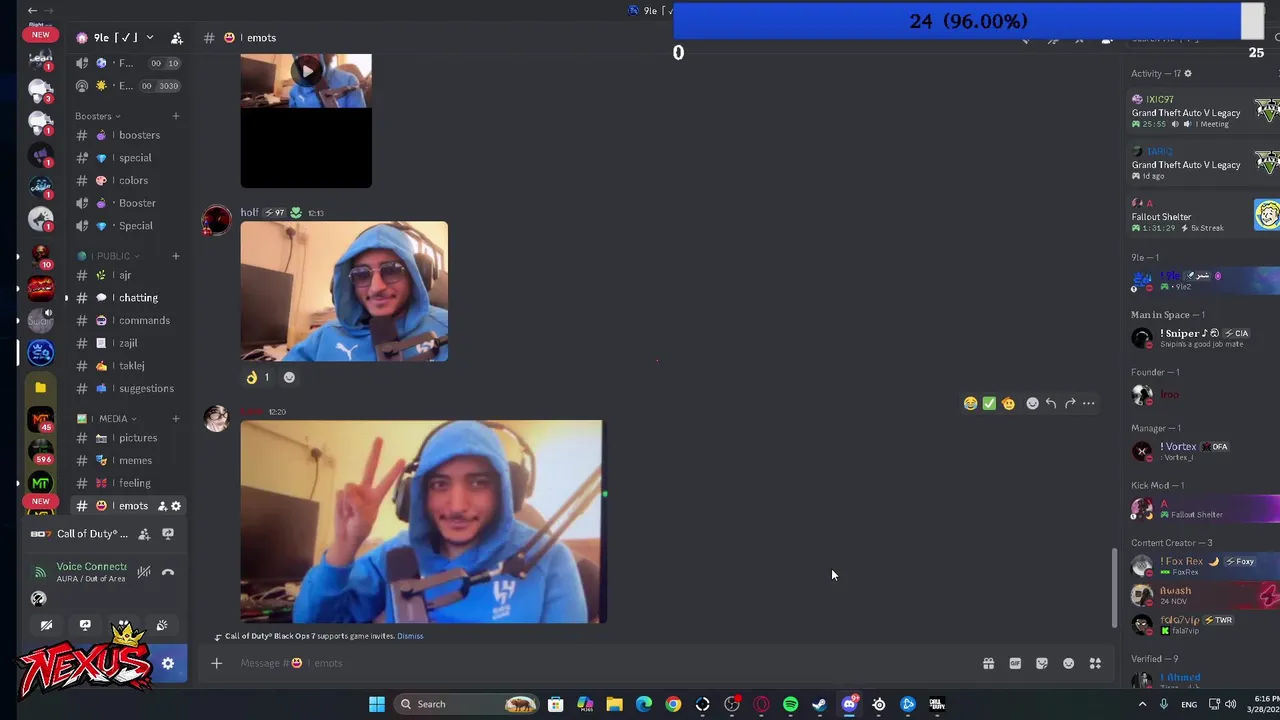Image resolution: width=1280 pixels, height=720 pixels.
Task: Open gift icon in message bar
Action: 988,663
